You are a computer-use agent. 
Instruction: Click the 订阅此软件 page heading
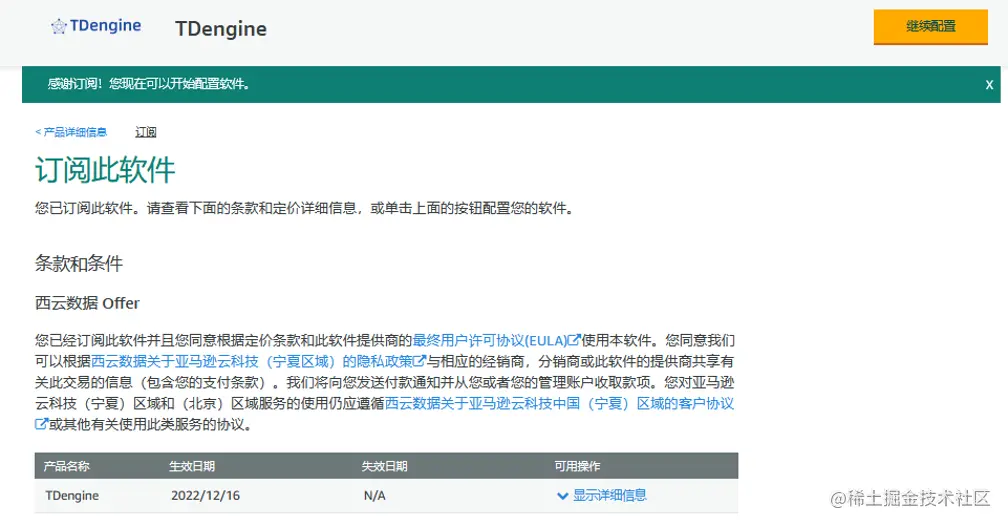(x=105, y=170)
